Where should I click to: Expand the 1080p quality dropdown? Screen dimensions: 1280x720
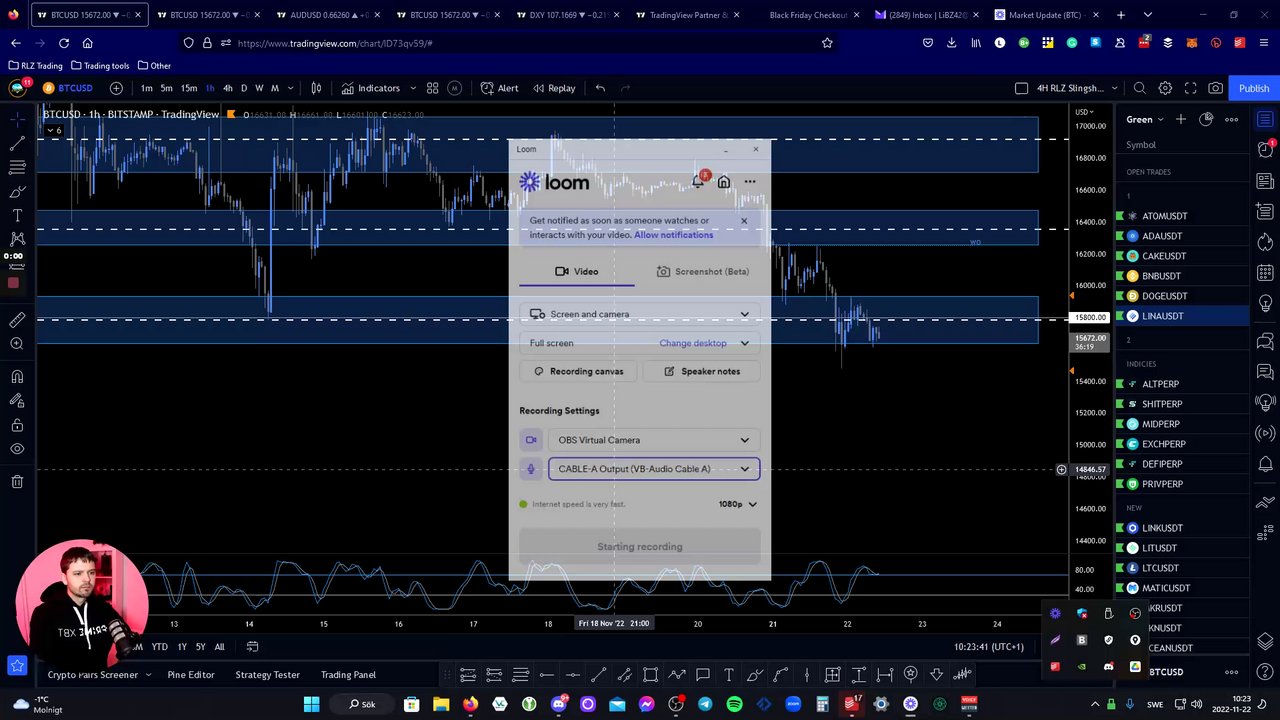click(x=738, y=504)
